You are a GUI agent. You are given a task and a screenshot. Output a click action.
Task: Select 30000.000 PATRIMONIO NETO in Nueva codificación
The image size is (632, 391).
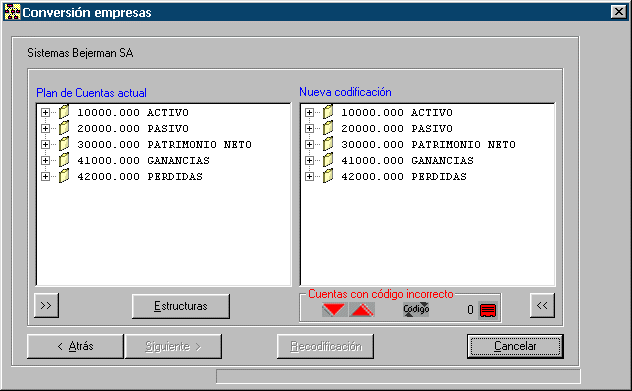428,144
